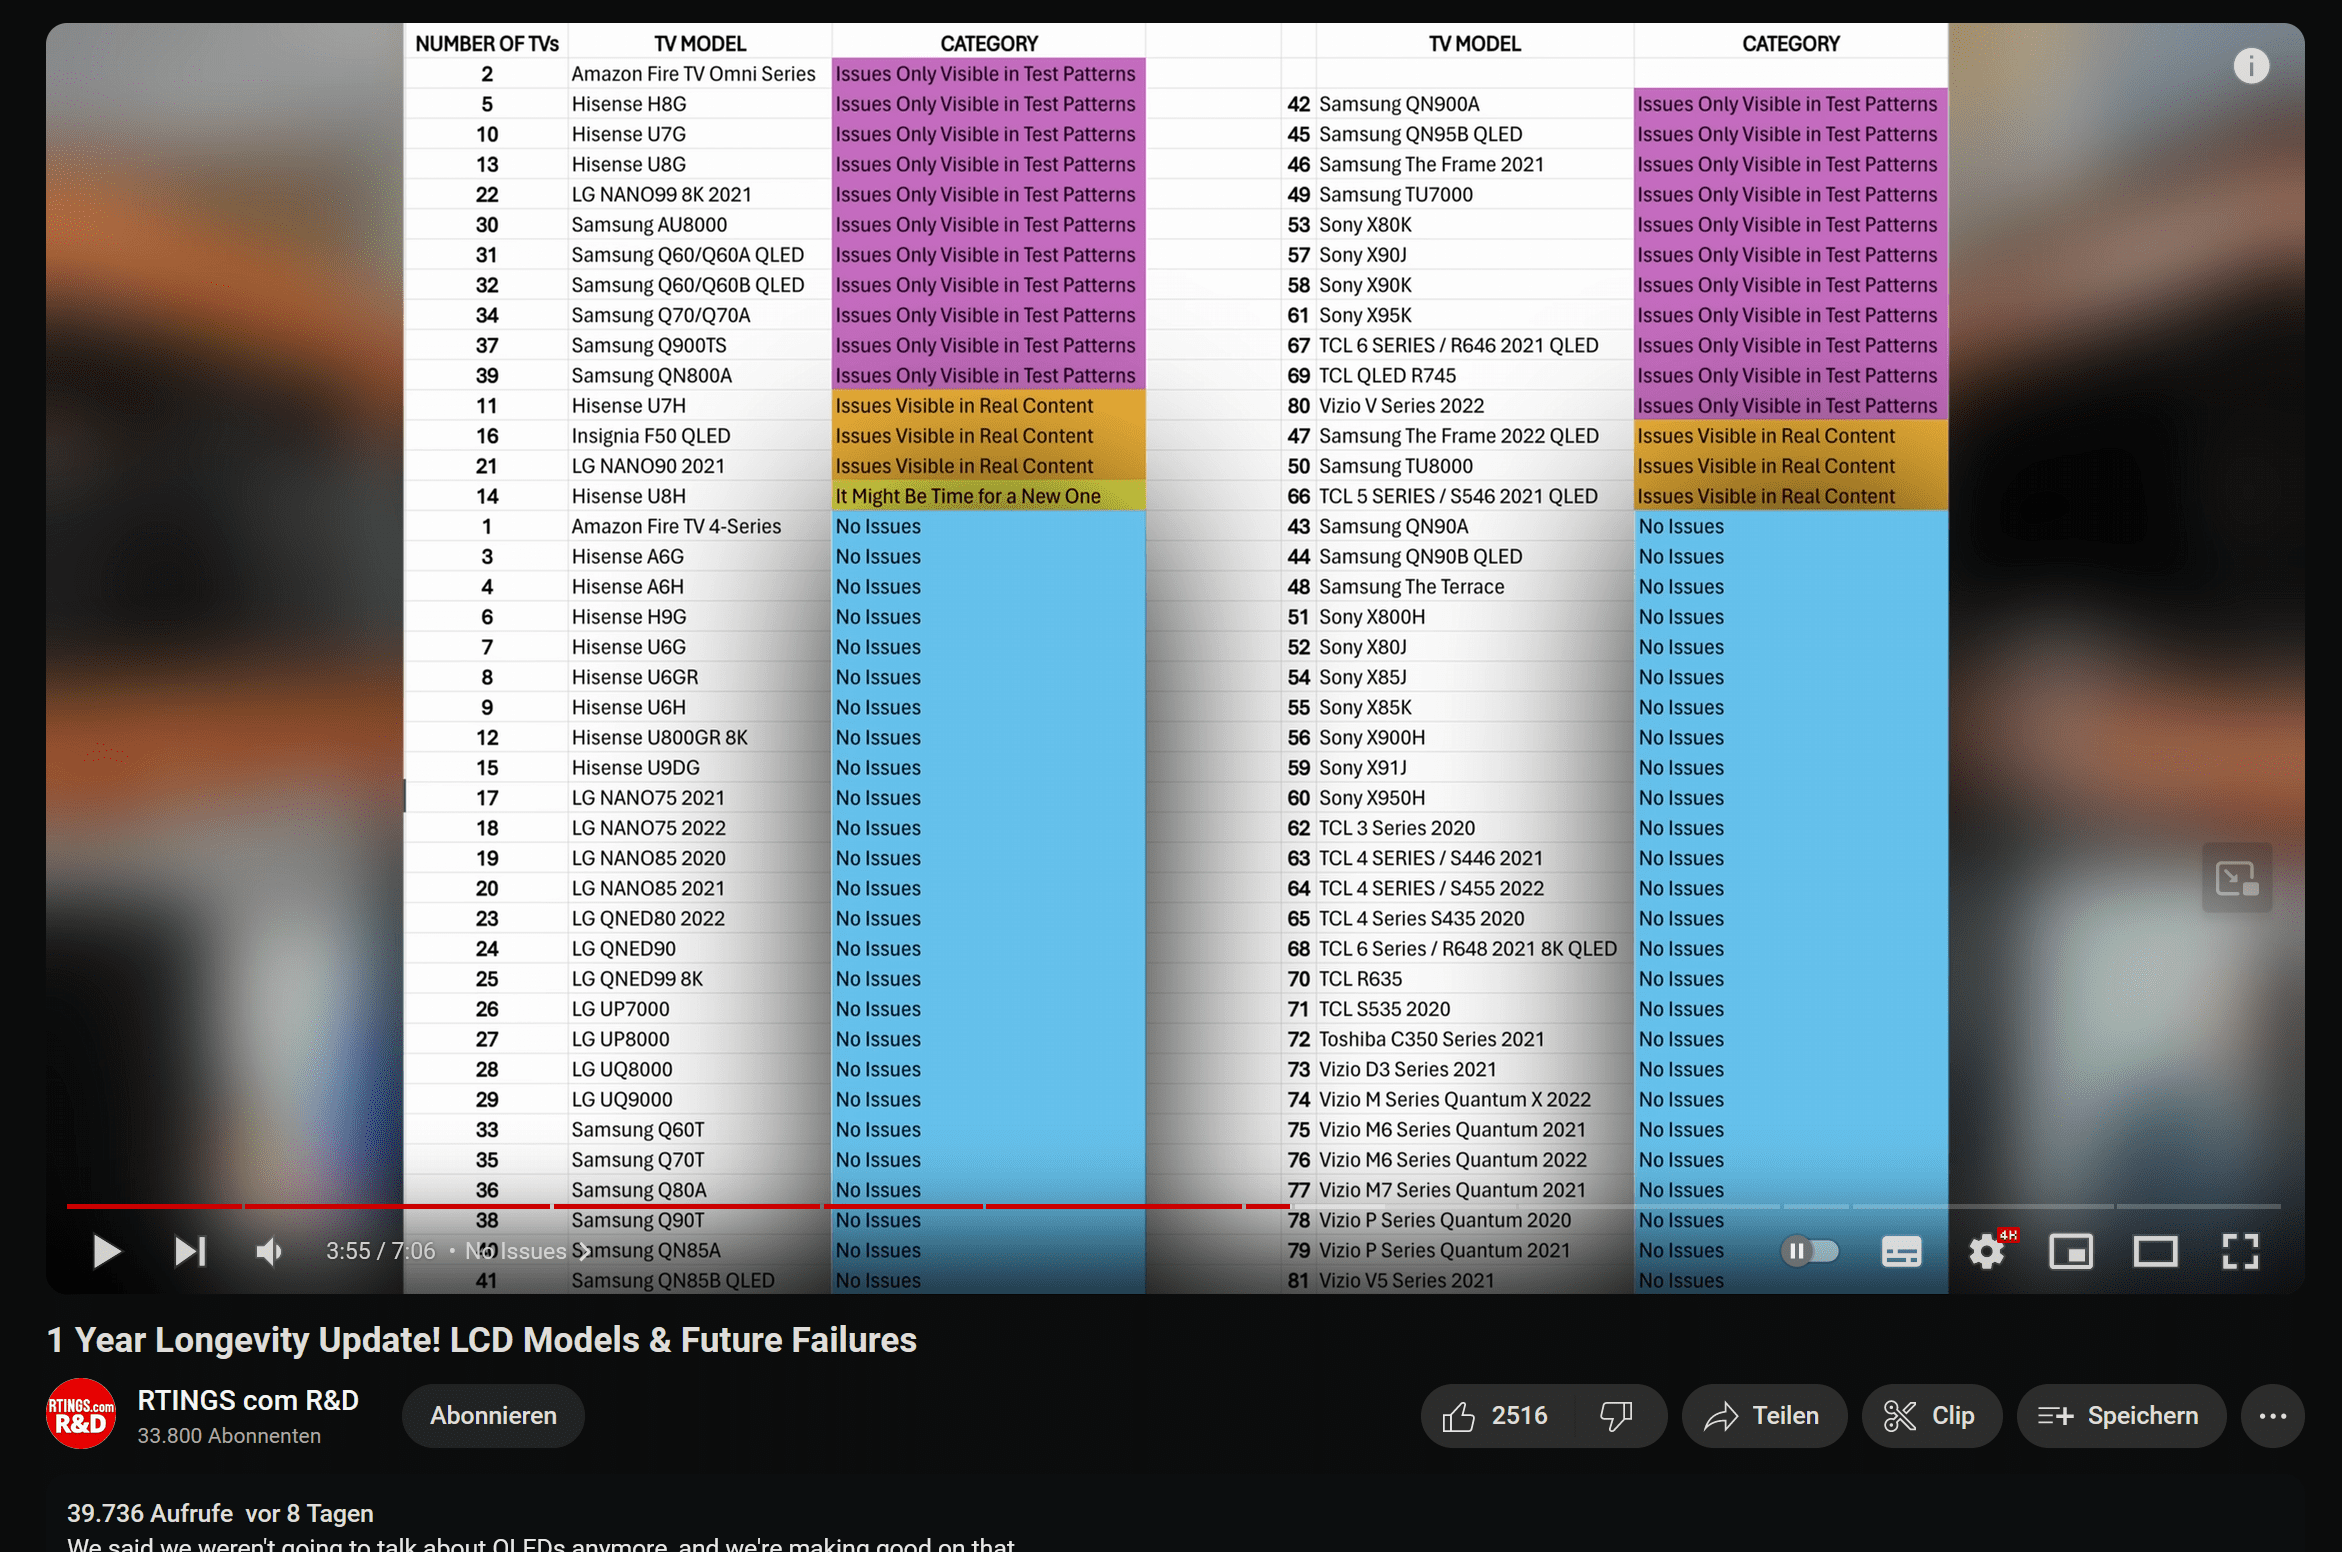Open RTINGS com R&D channel avatar
The width and height of the screenshot is (2342, 1552).
coord(81,1413)
